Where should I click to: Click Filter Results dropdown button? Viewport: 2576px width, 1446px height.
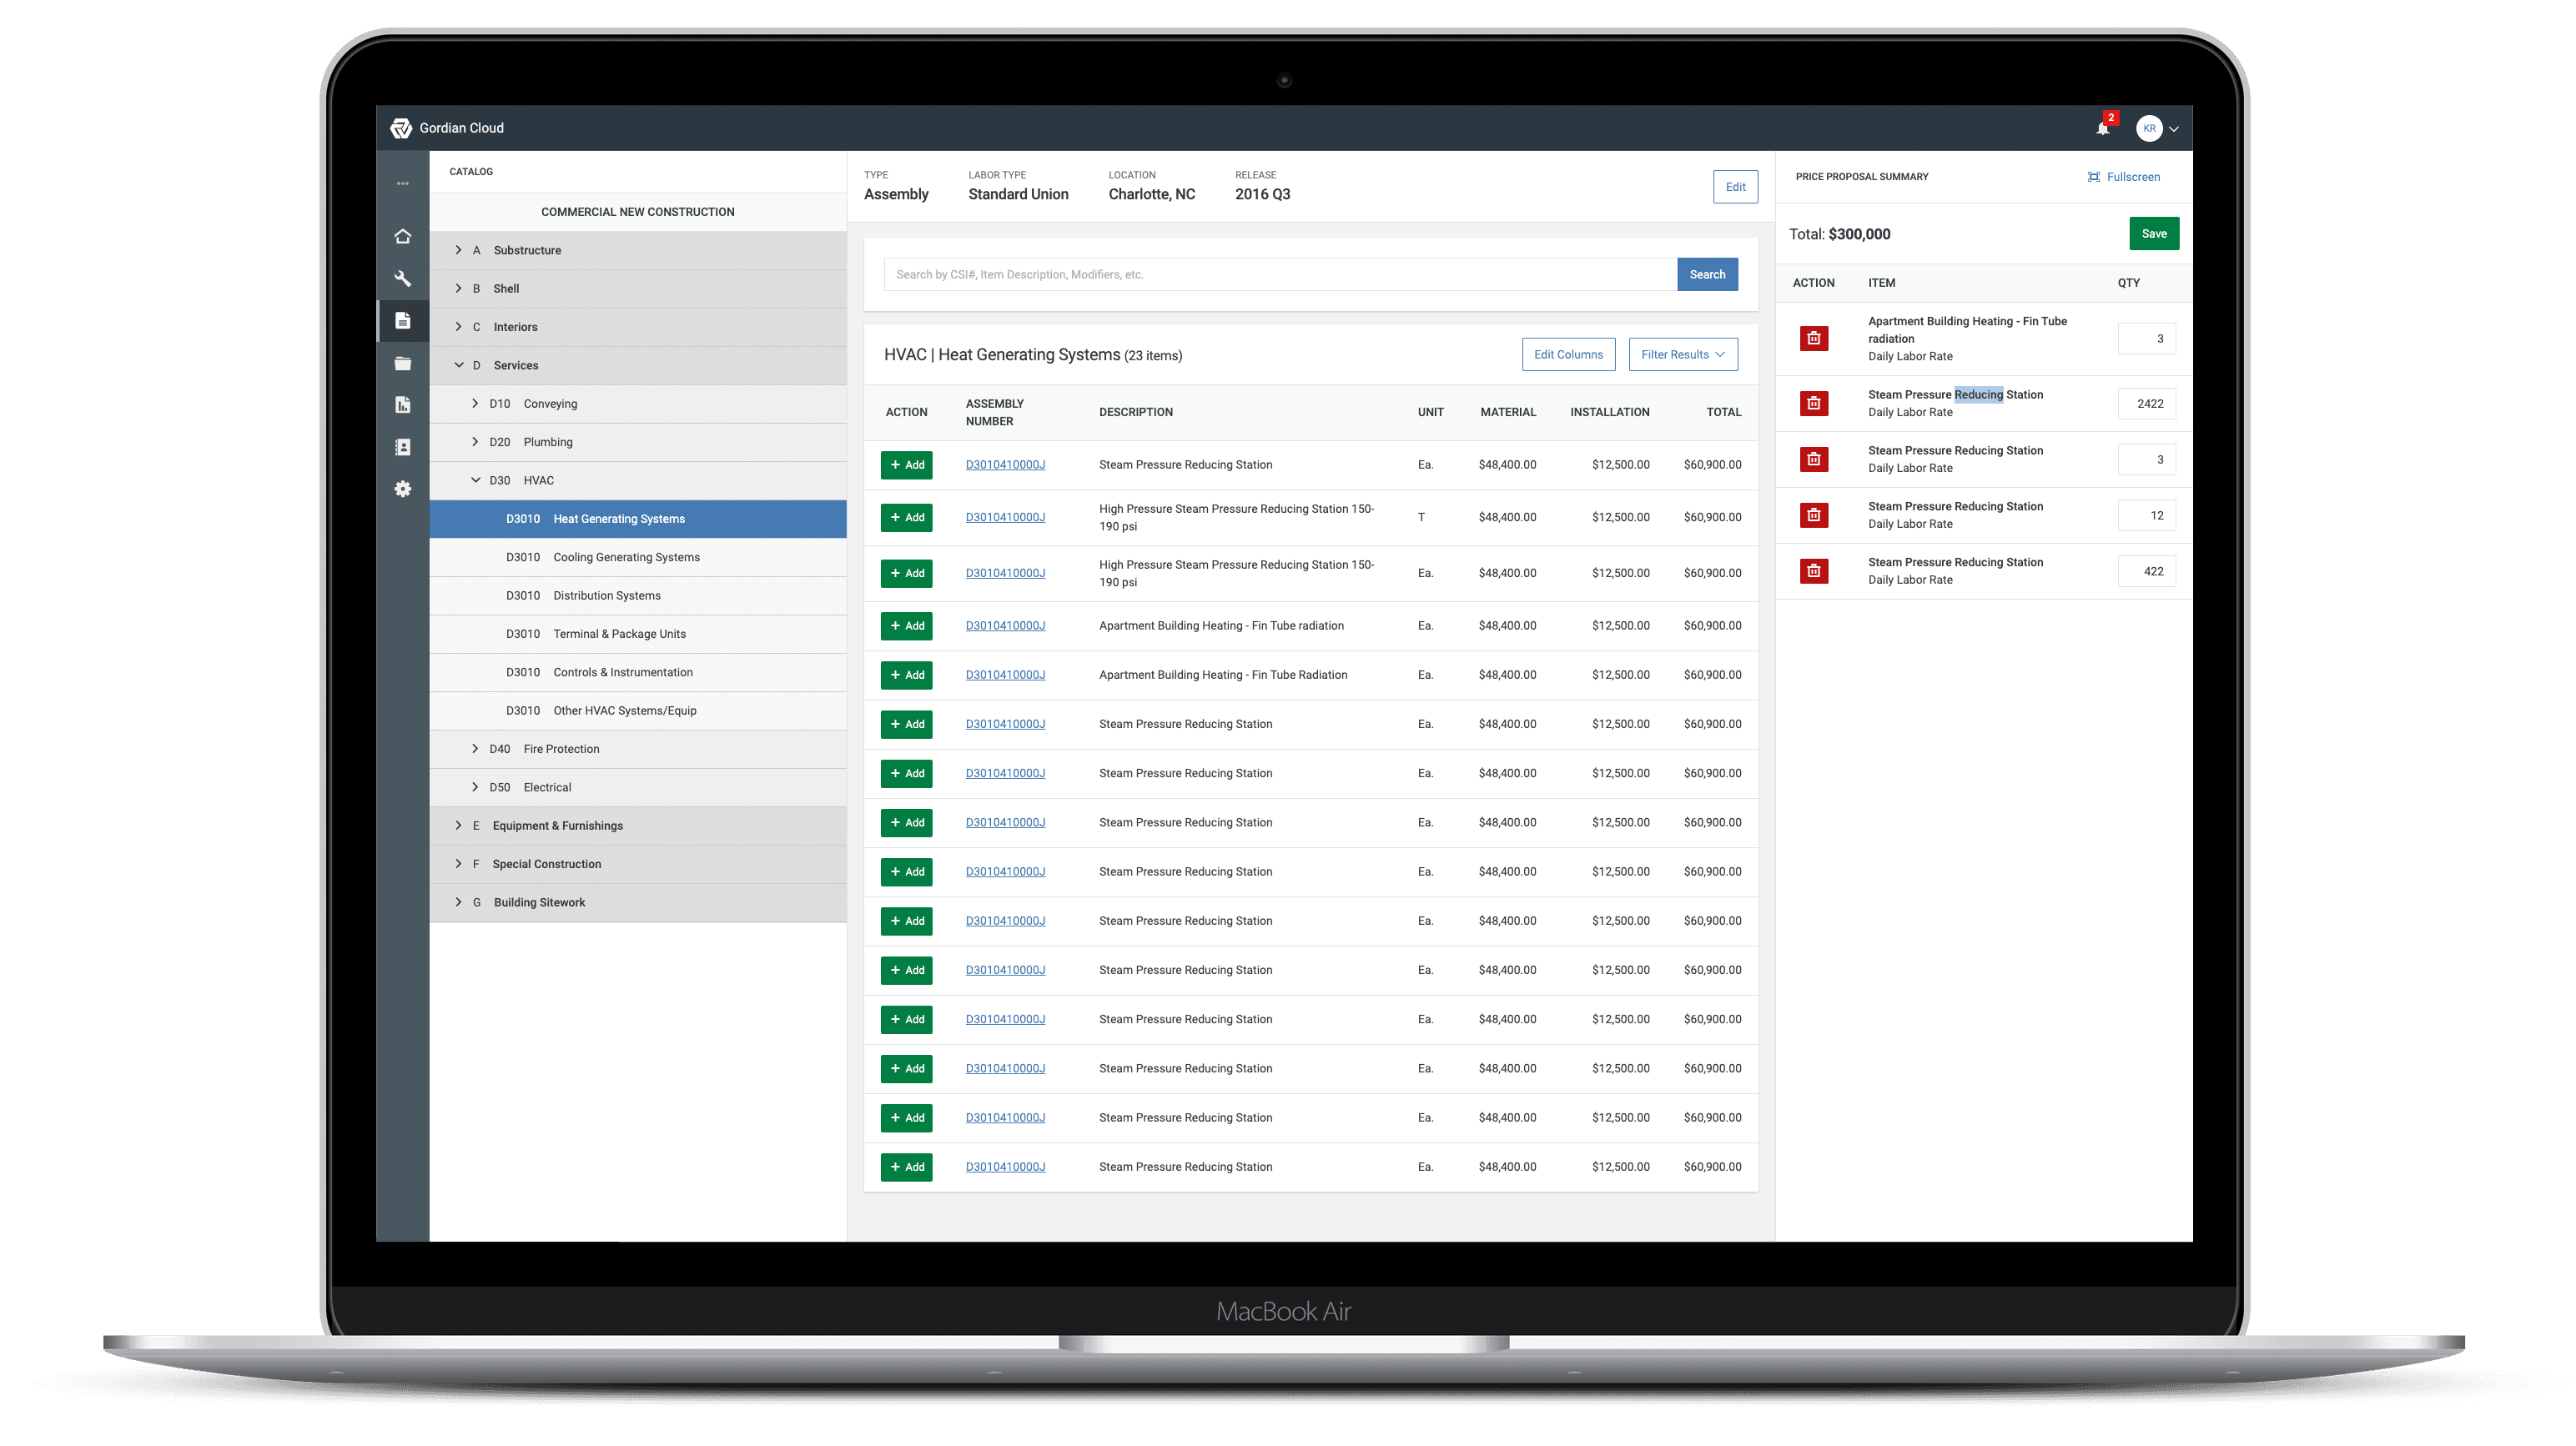pos(1681,354)
